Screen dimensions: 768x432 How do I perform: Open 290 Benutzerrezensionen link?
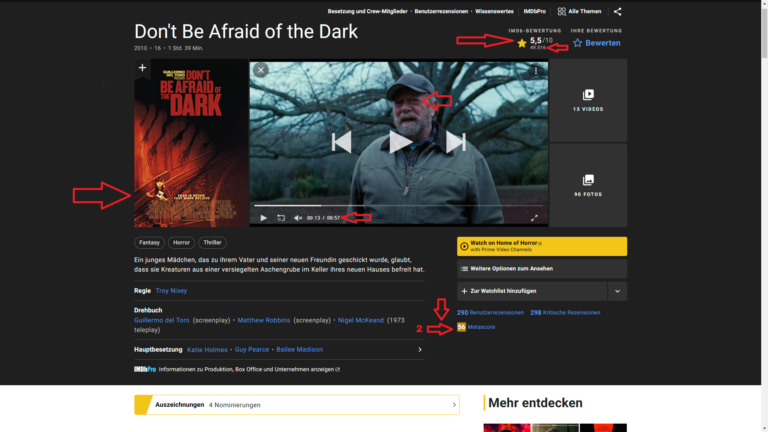point(490,312)
